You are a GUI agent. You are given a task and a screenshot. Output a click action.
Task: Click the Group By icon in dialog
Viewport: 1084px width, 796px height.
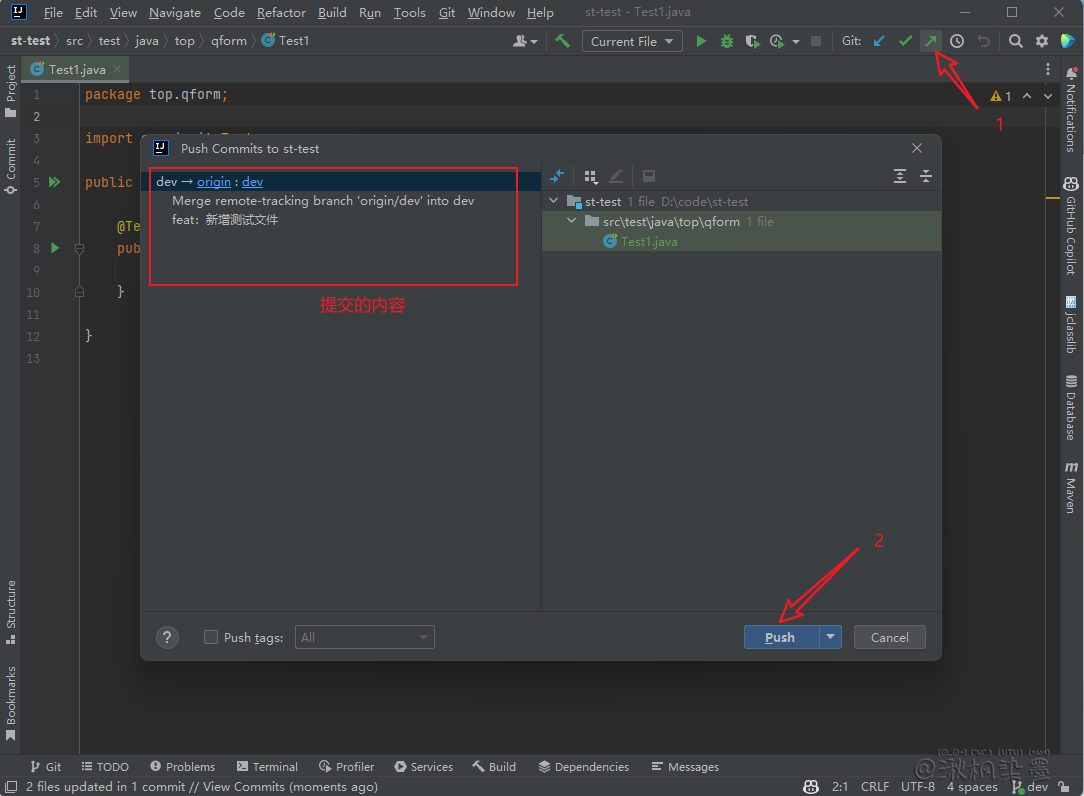590,176
